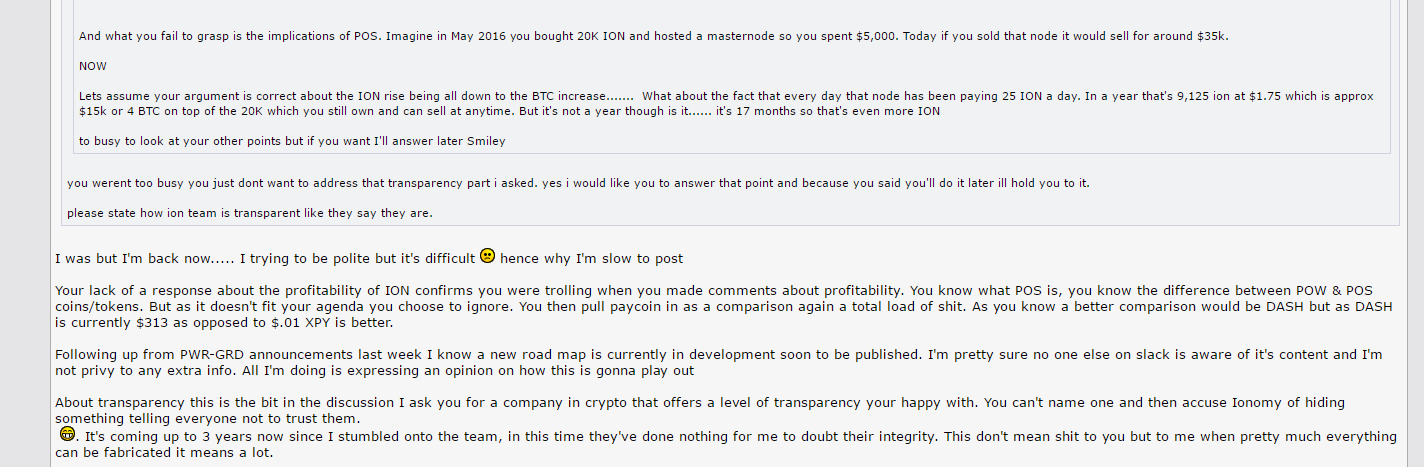This screenshot has height=467, width=1424.
Task: Click the undecided face emoji after "difficult"
Action: coord(487,256)
